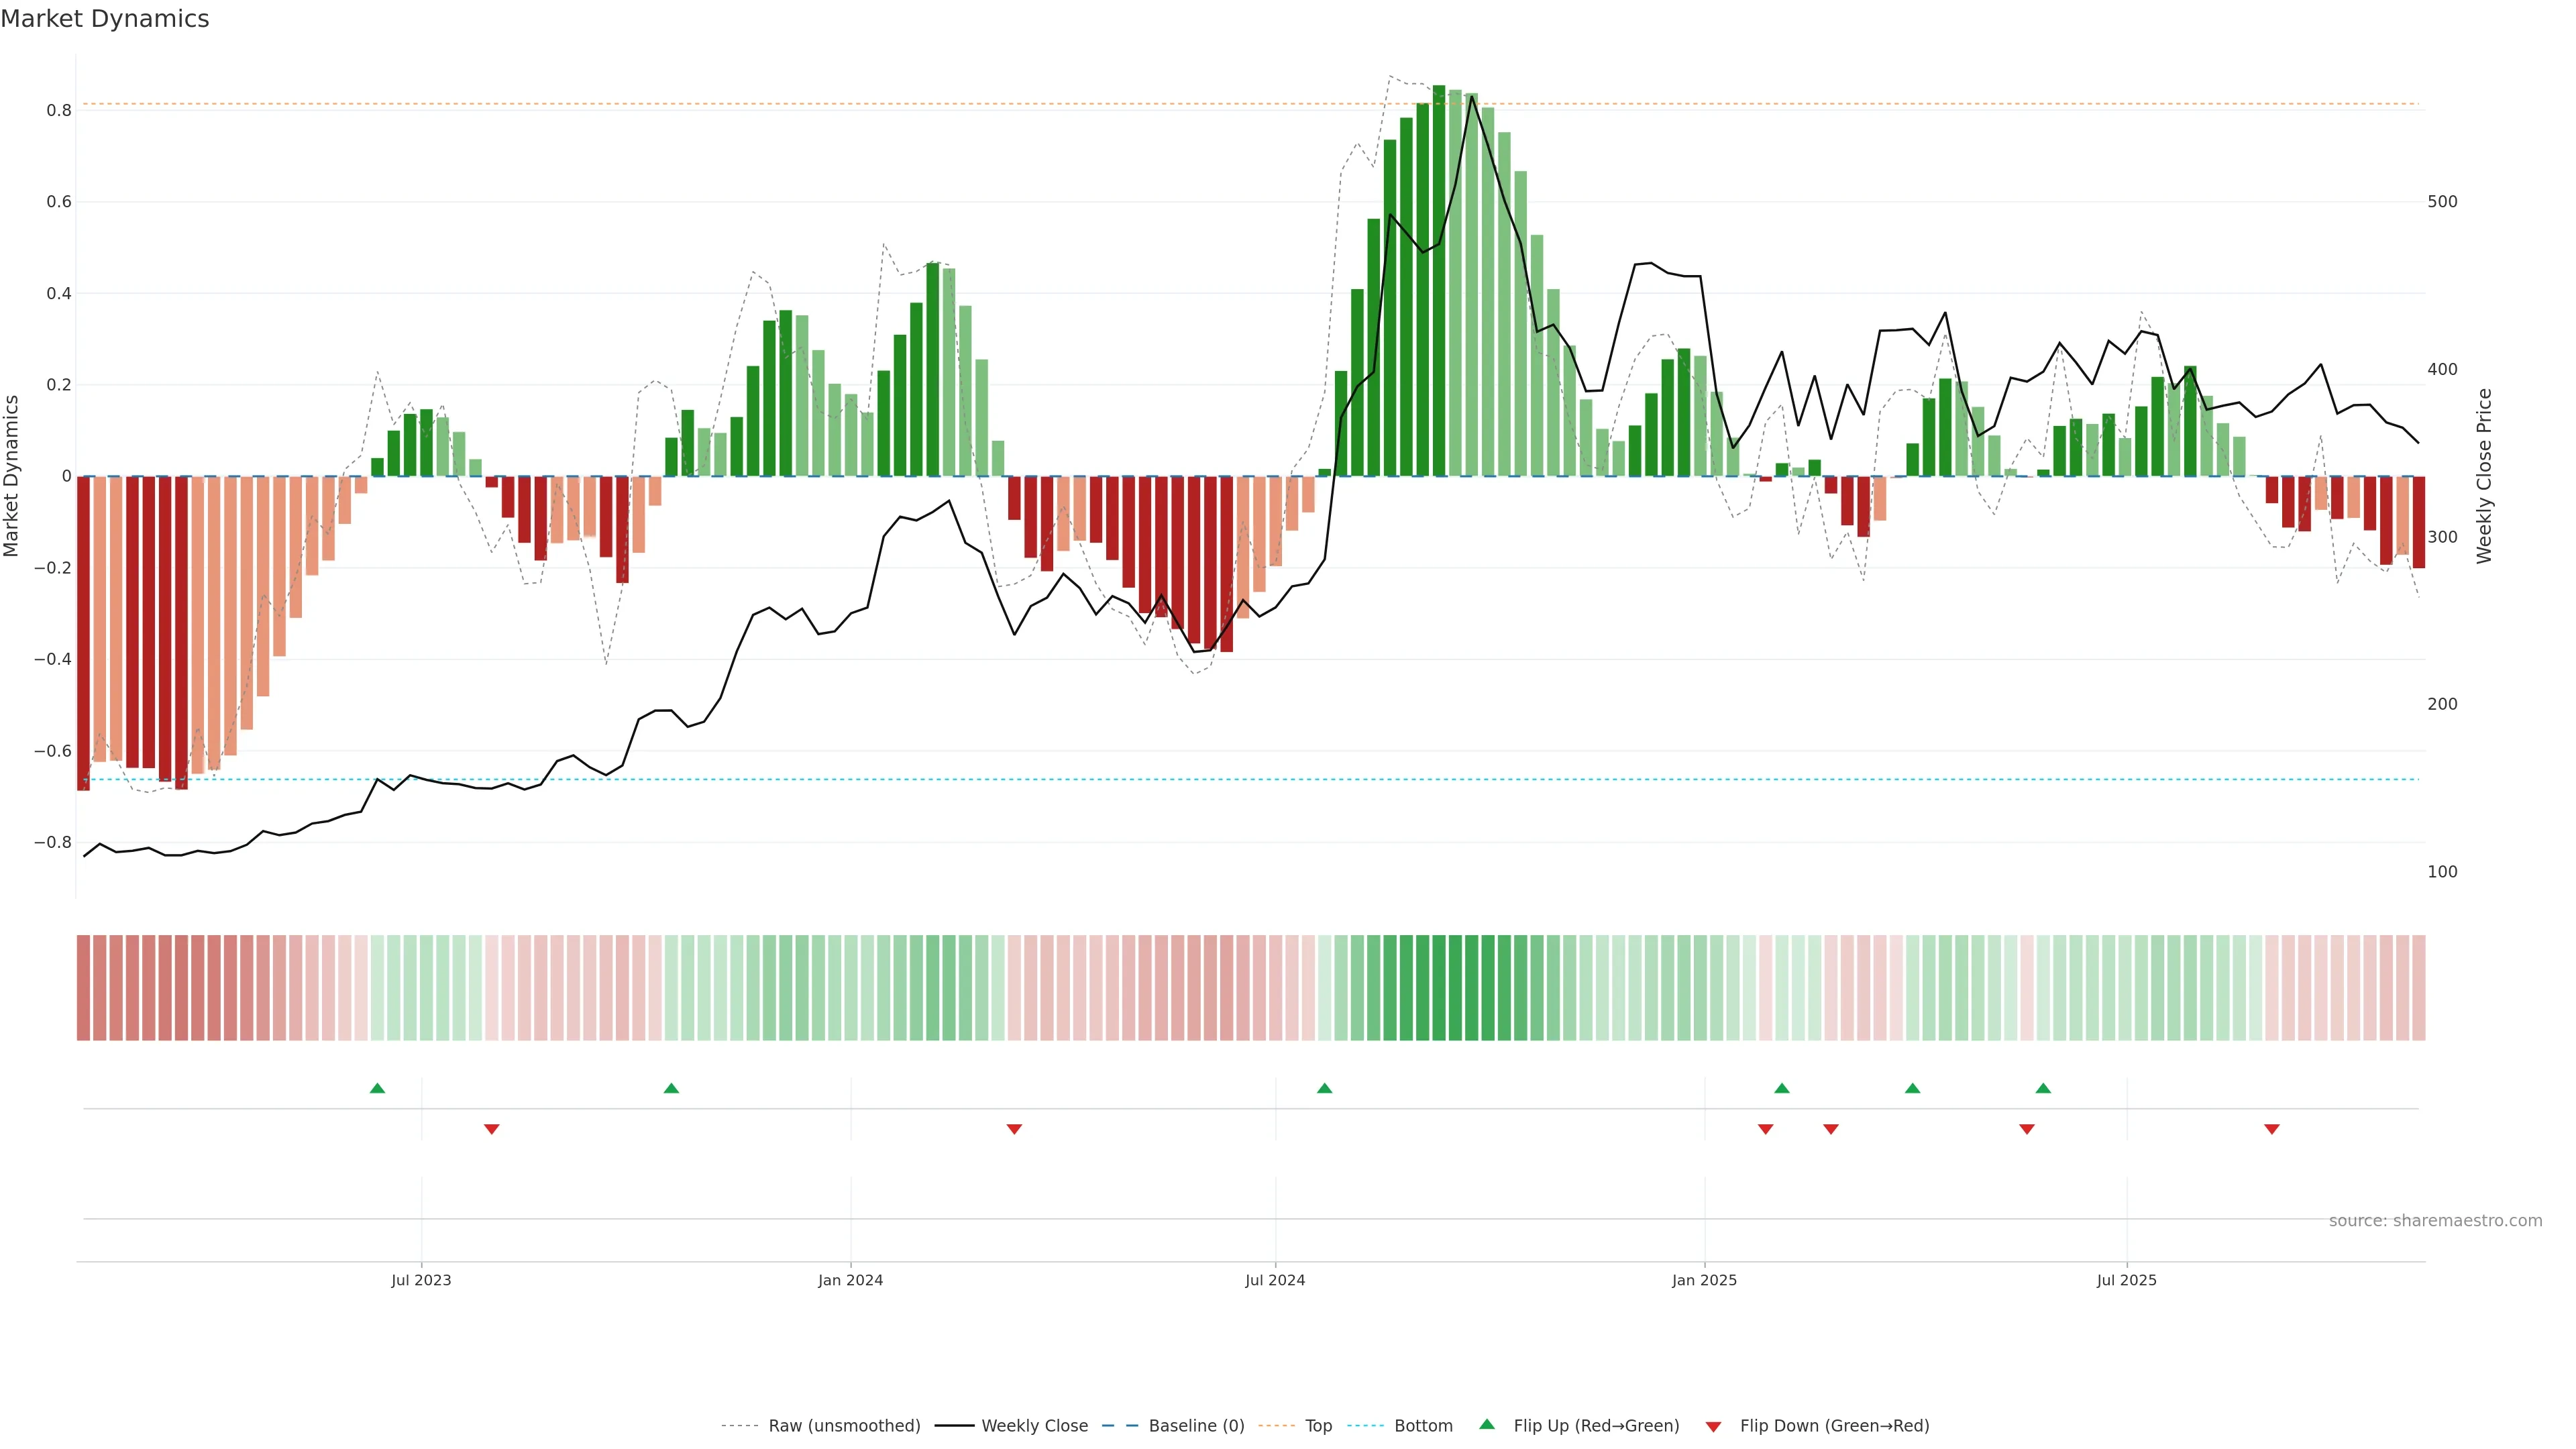
Task: Click the Market Dynamics chart title
Action: (105, 19)
